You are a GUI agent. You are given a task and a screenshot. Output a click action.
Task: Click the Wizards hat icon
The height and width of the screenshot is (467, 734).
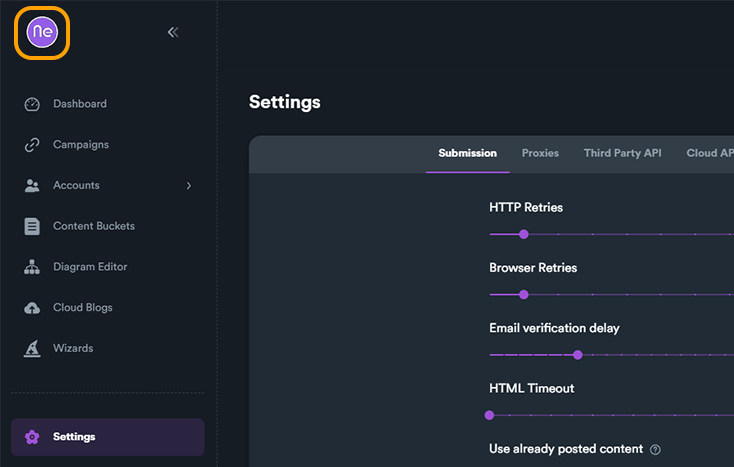coord(32,348)
